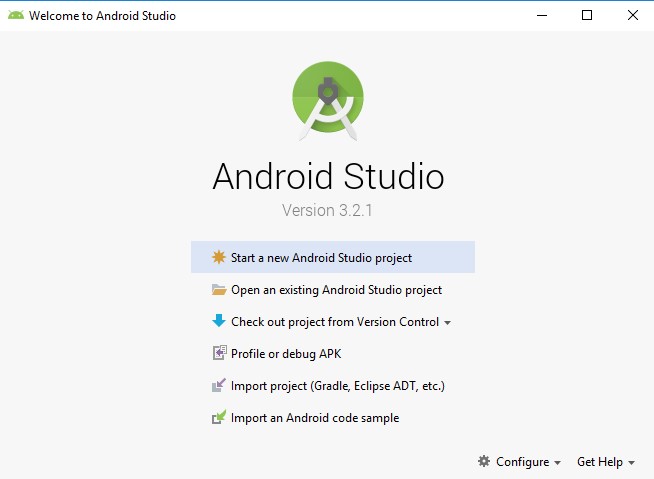This screenshot has width=654, height=479.
Task: Click the blue download arrow icon for Version Control
Action: 219,322
